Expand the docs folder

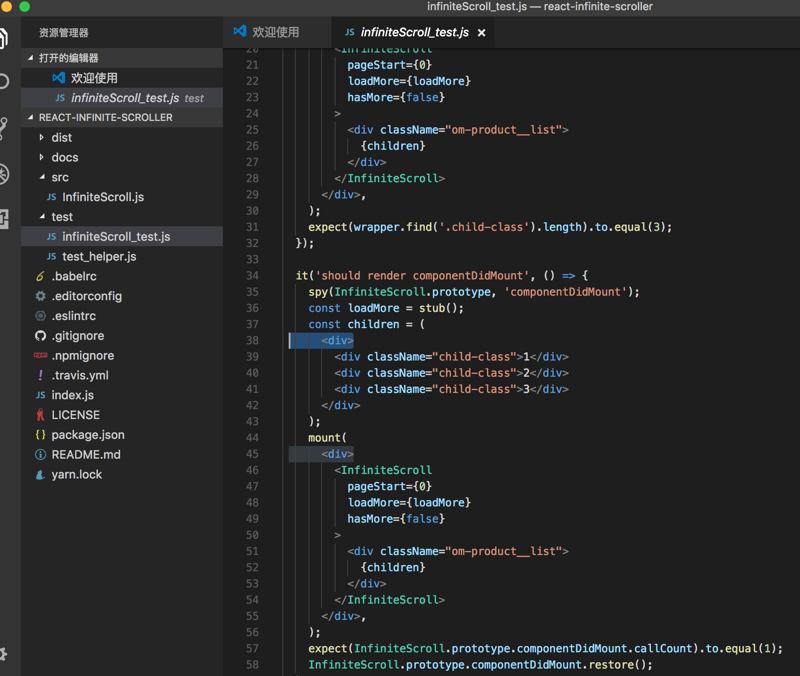pyautogui.click(x=64, y=157)
